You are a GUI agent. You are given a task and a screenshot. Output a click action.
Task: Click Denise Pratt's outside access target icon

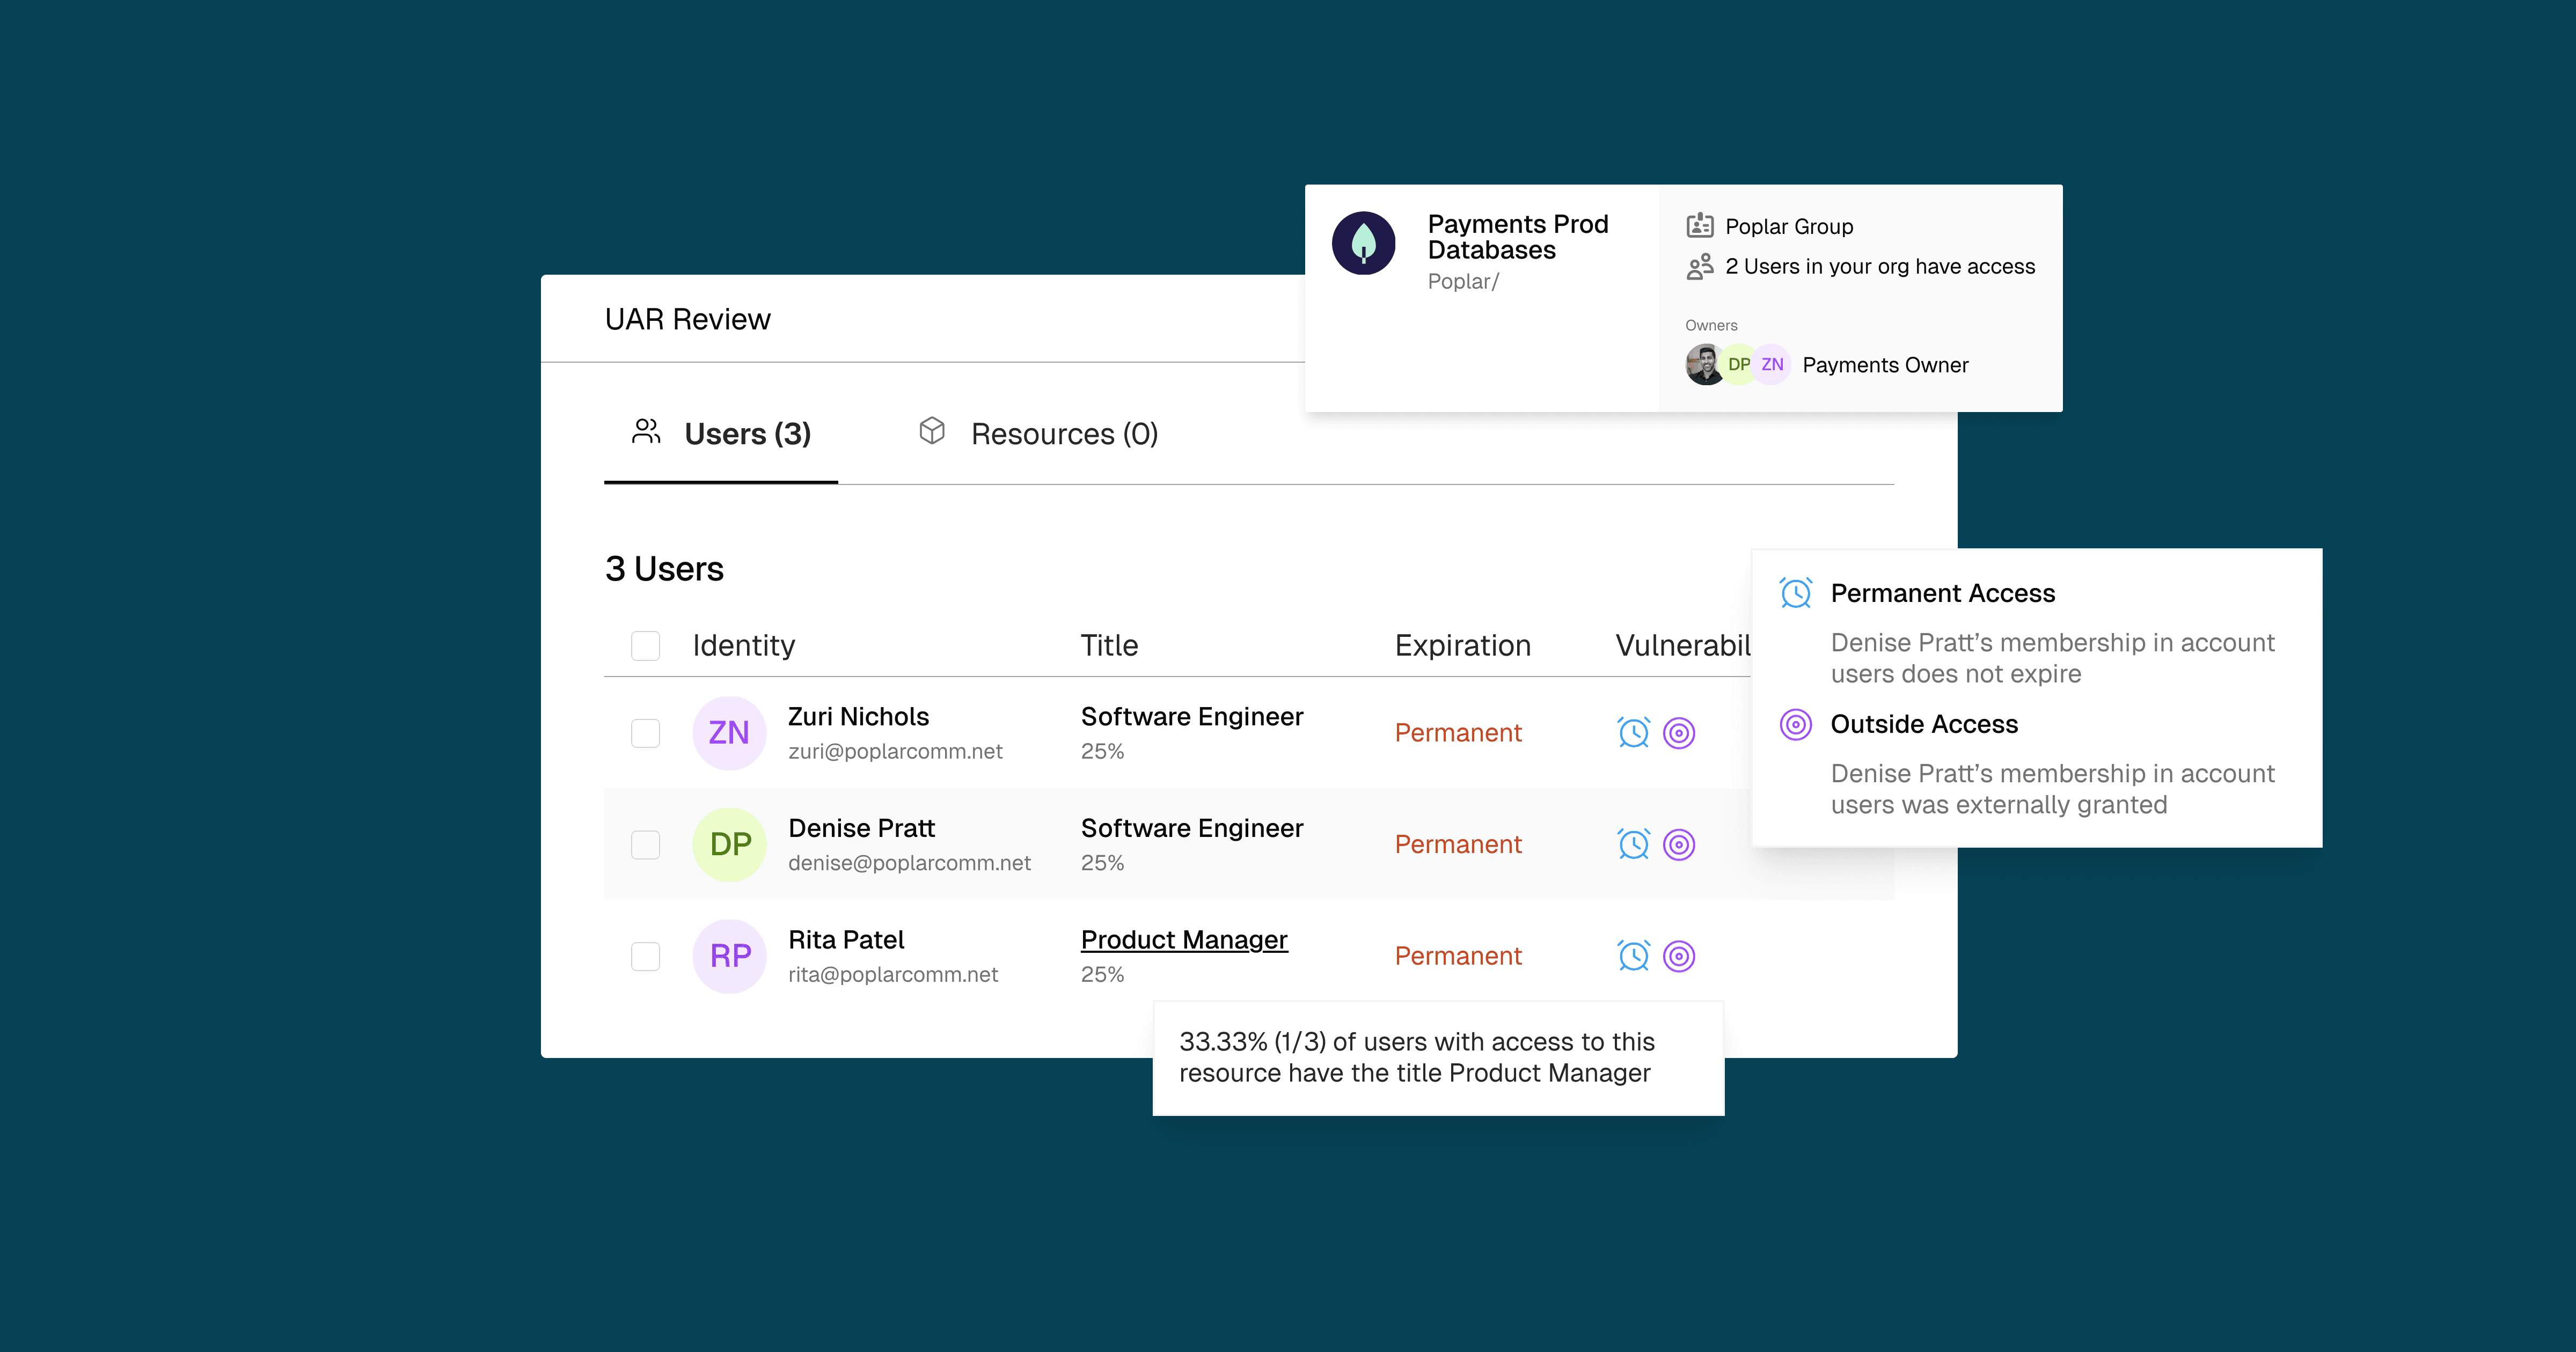click(x=1679, y=845)
